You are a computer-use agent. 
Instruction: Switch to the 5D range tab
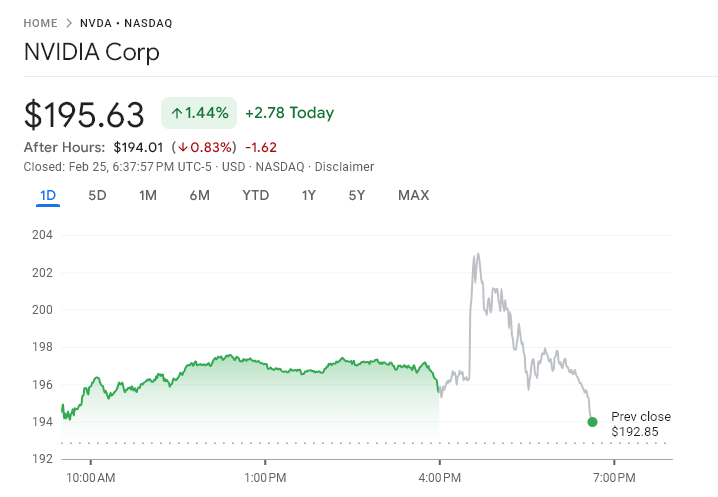(x=97, y=195)
